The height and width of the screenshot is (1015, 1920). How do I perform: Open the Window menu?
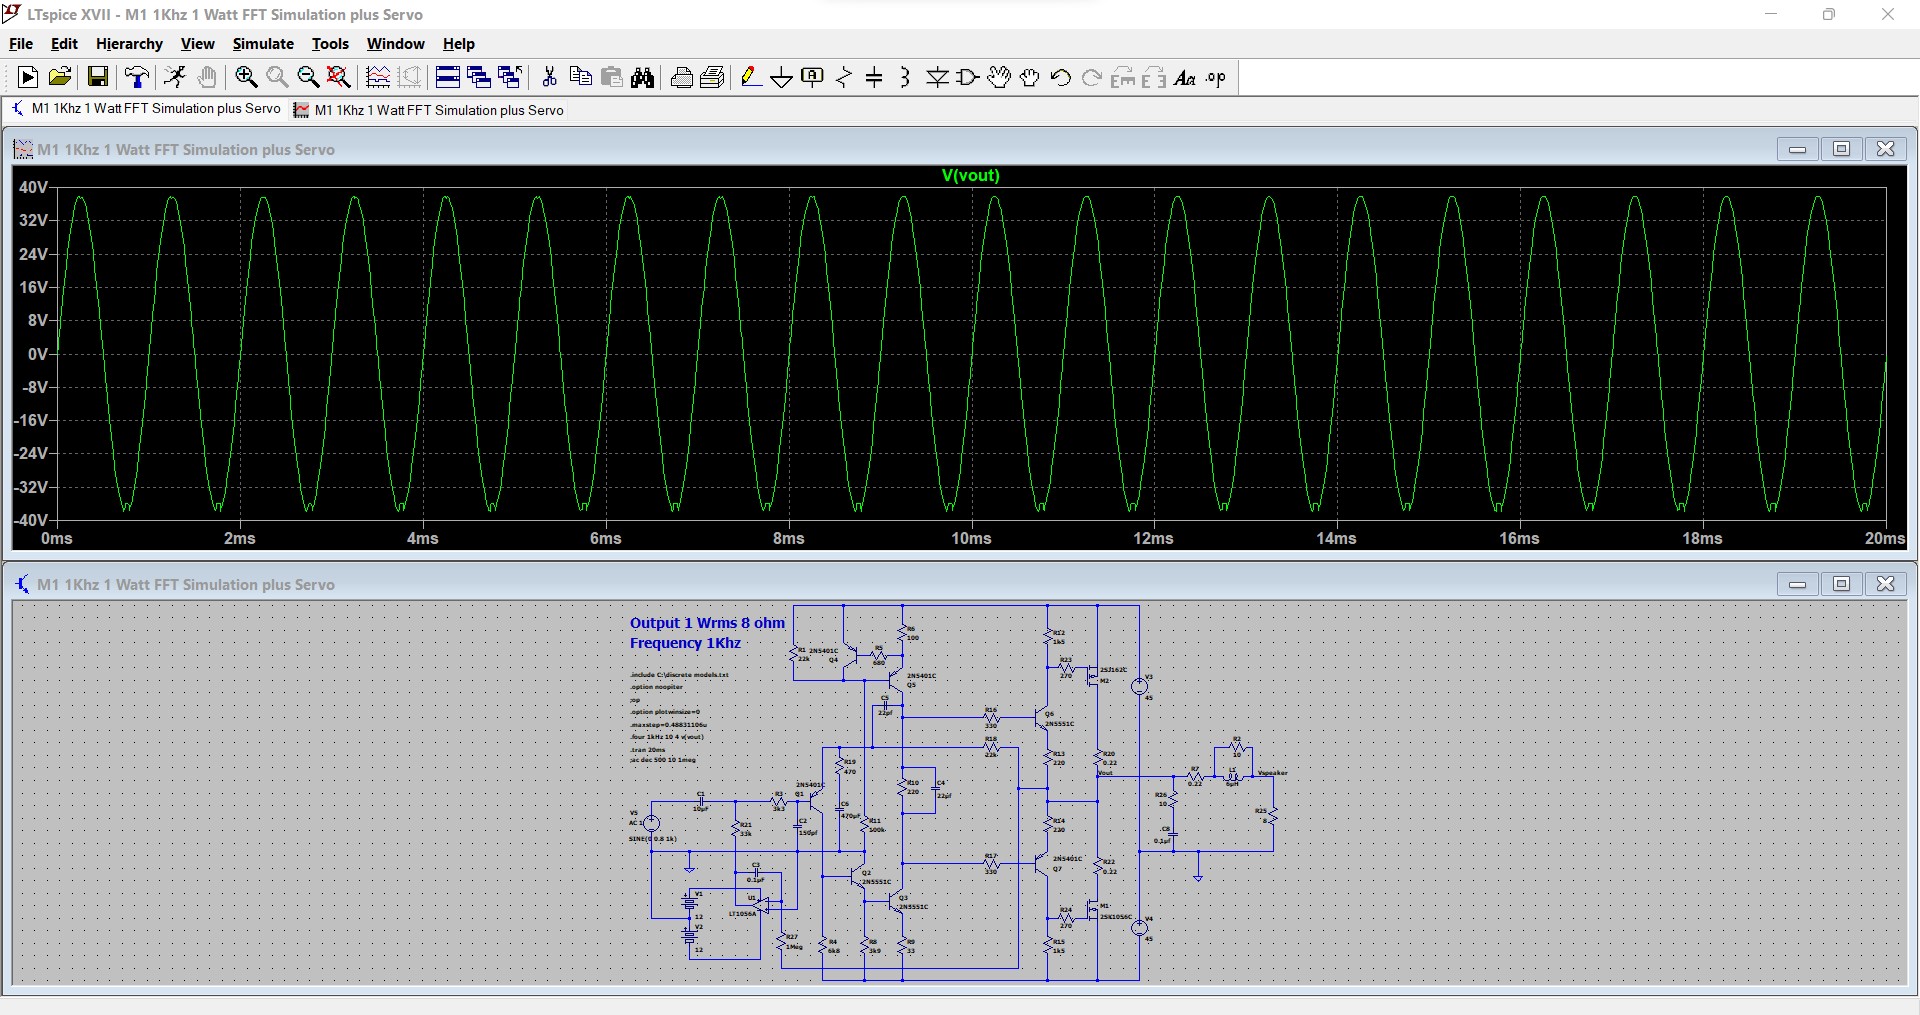395,44
